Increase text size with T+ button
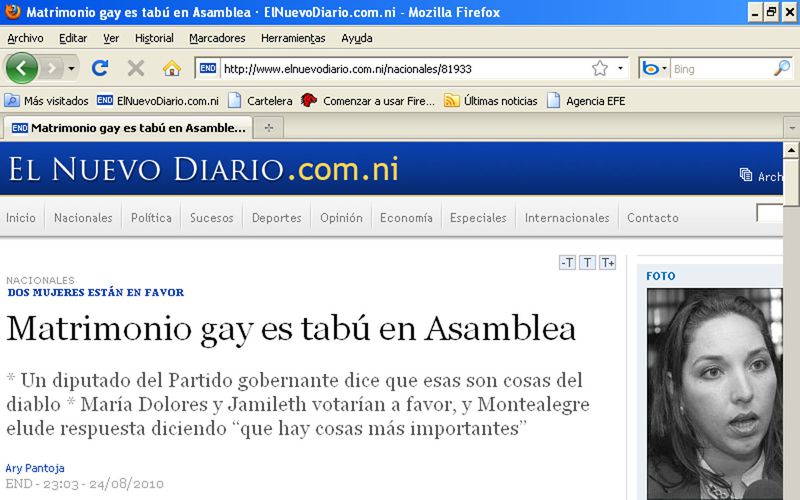 [x=607, y=263]
